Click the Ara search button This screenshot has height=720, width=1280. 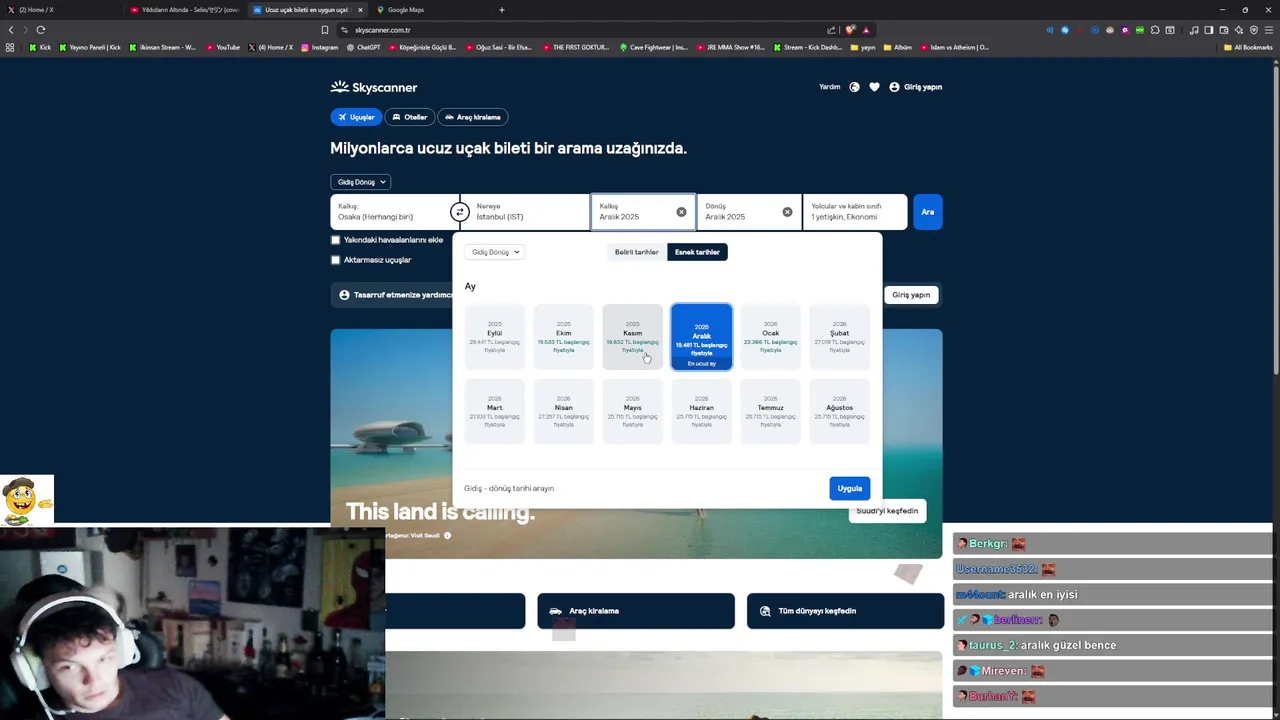click(927, 212)
